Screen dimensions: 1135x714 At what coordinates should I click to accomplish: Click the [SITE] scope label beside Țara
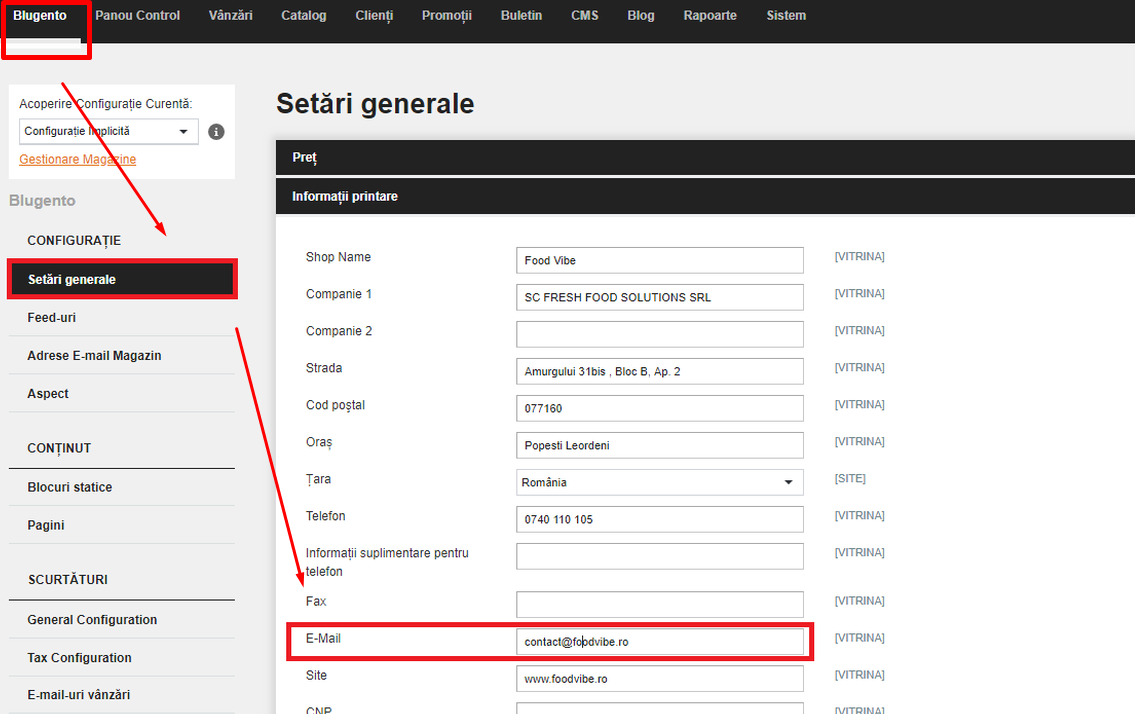(850, 479)
